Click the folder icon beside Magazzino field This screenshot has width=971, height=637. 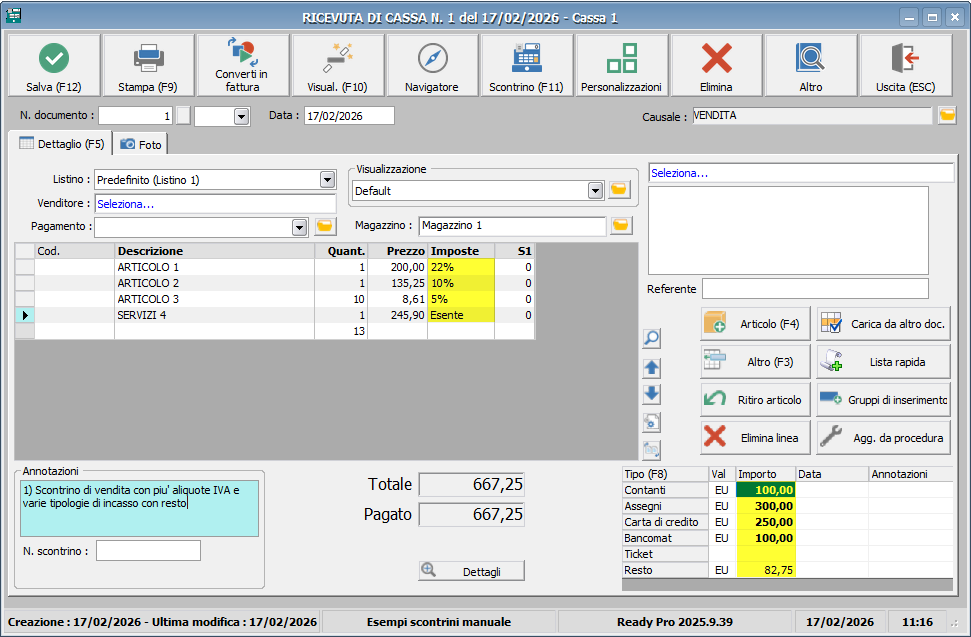tap(622, 226)
